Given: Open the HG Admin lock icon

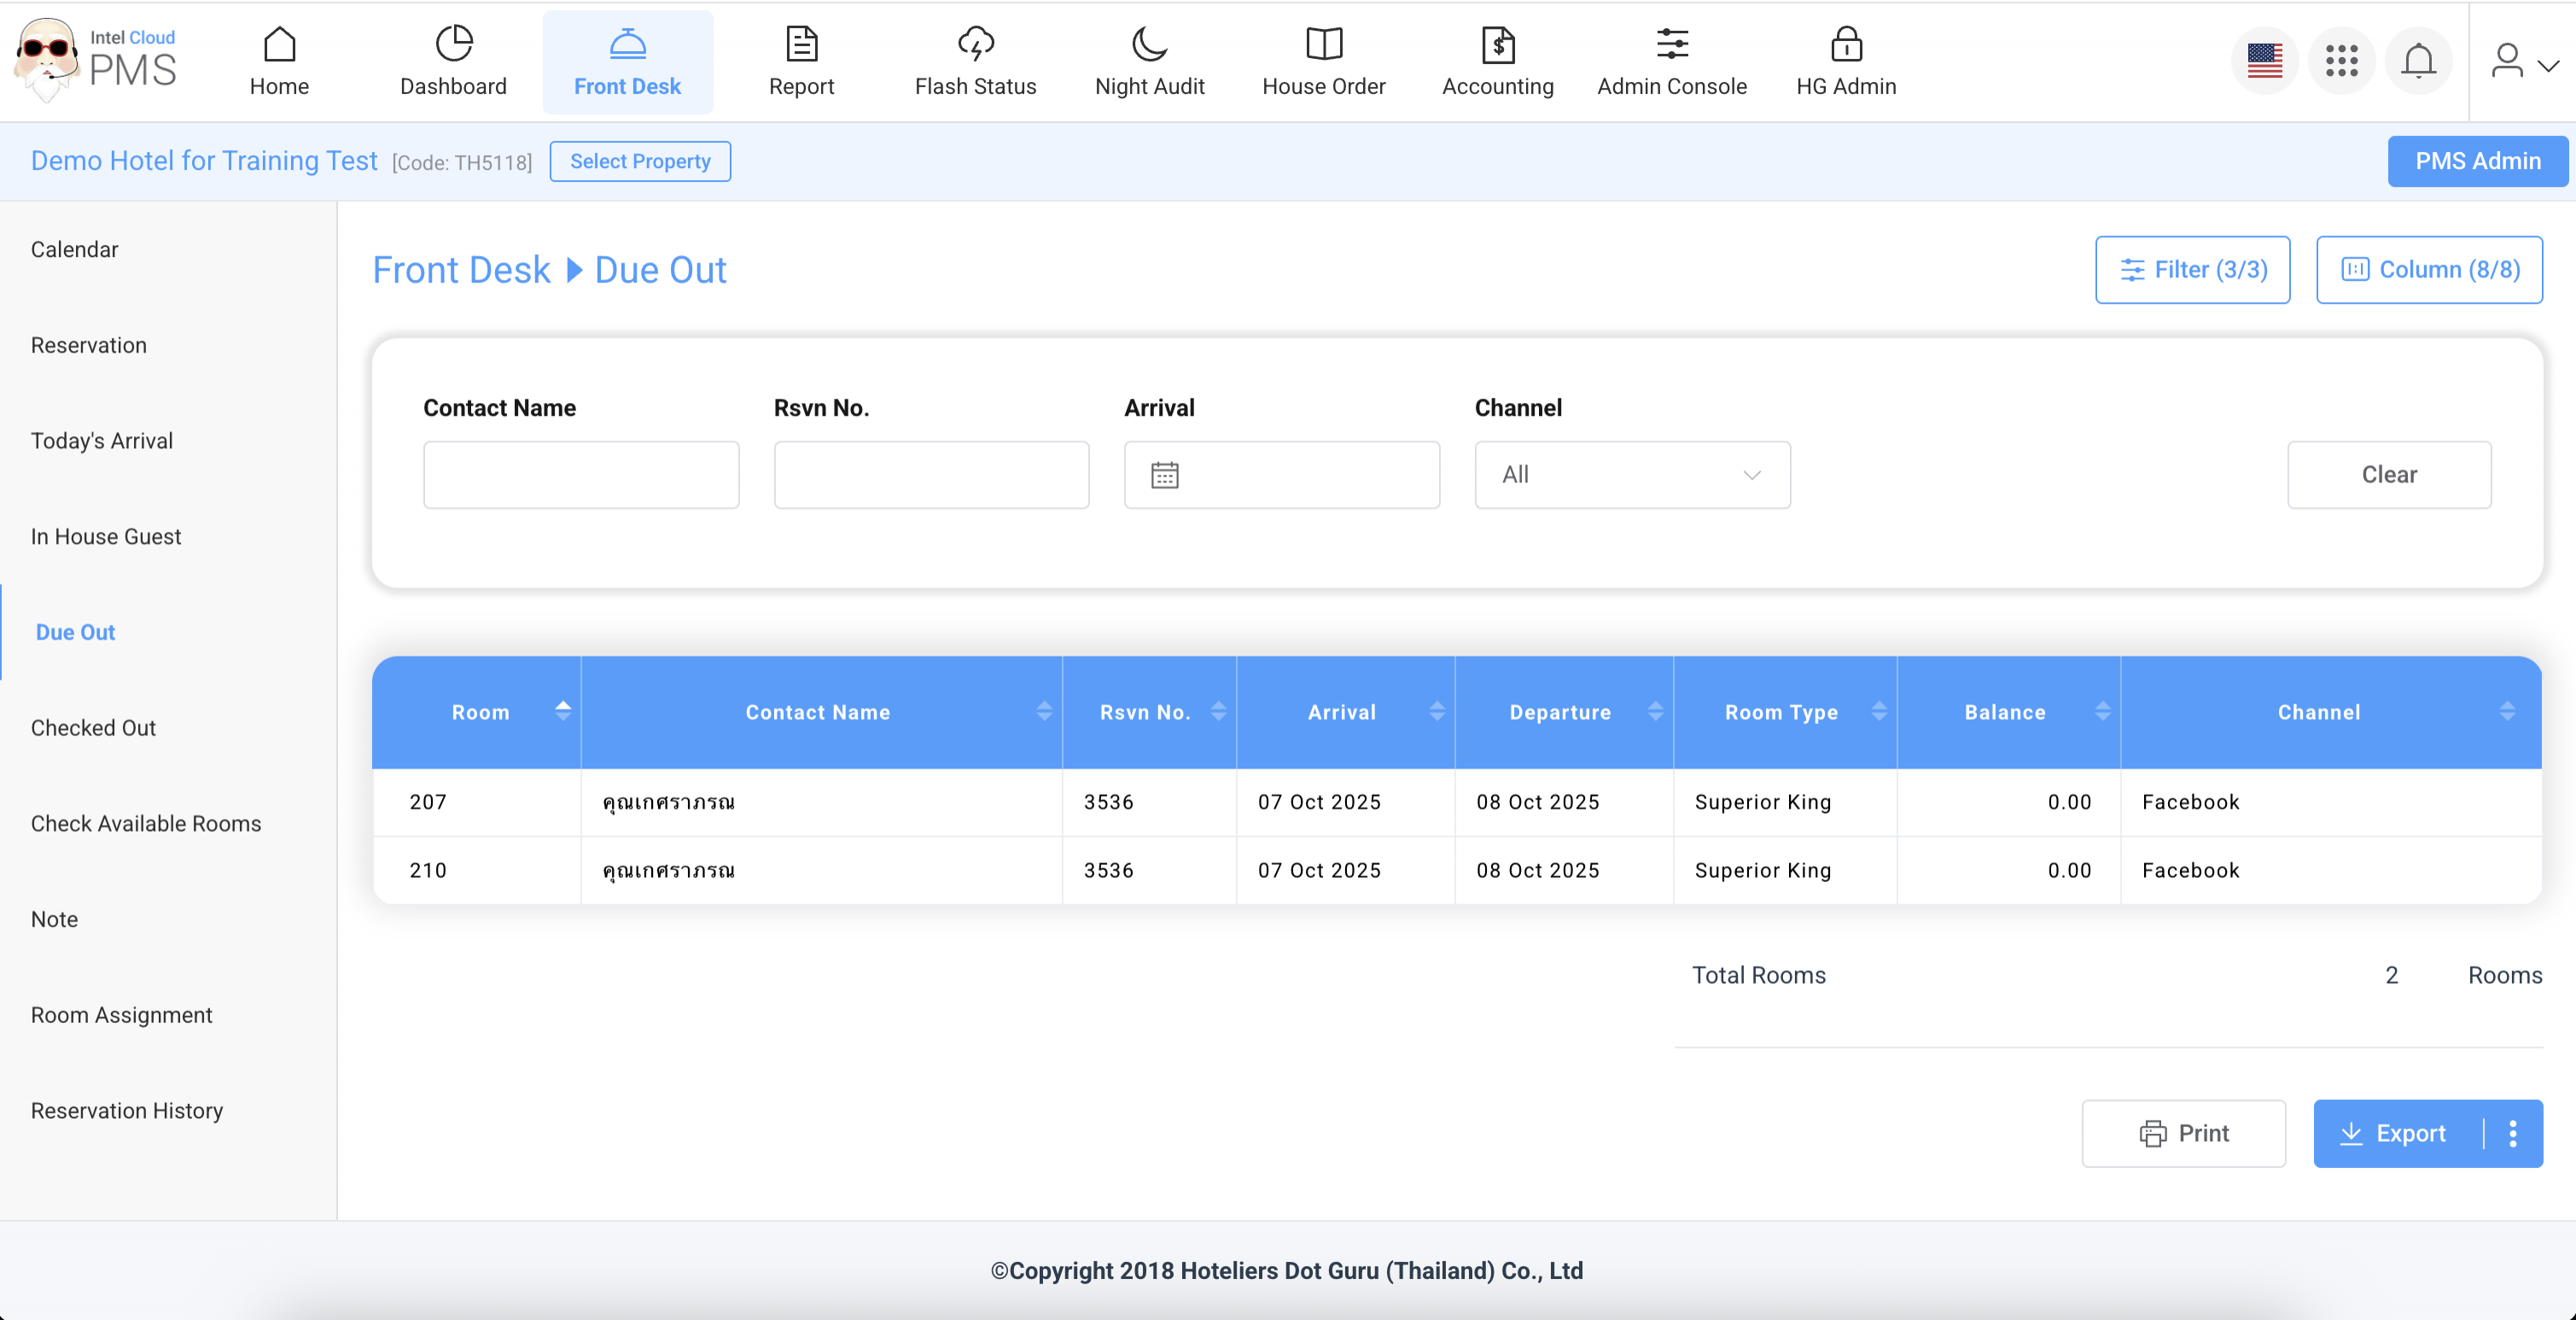Looking at the screenshot, I should point(1845,44).
